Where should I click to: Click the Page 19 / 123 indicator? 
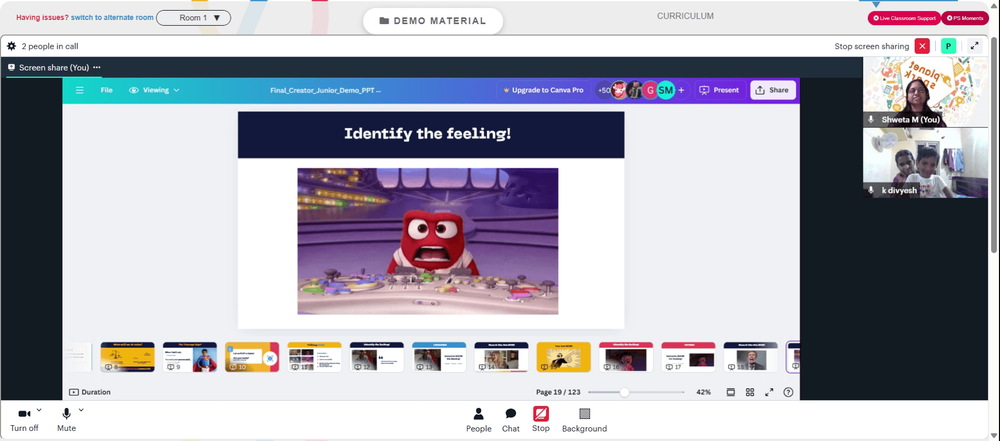[558, 392]
